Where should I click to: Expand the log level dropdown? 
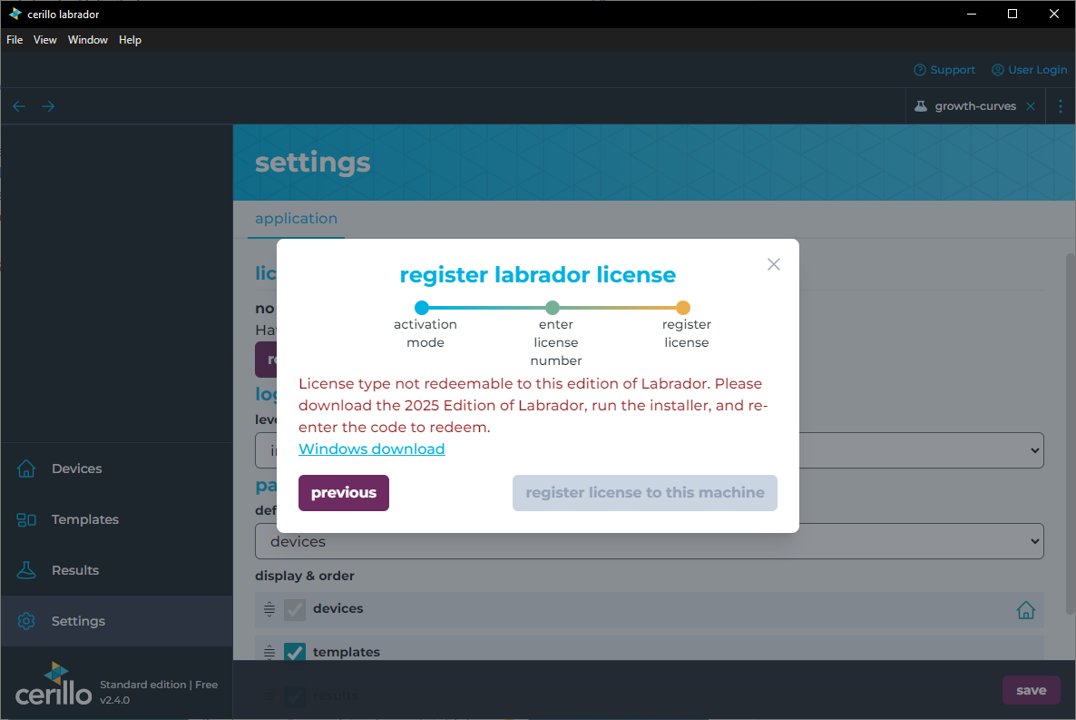pyautogui.click(x=649, y=450)
